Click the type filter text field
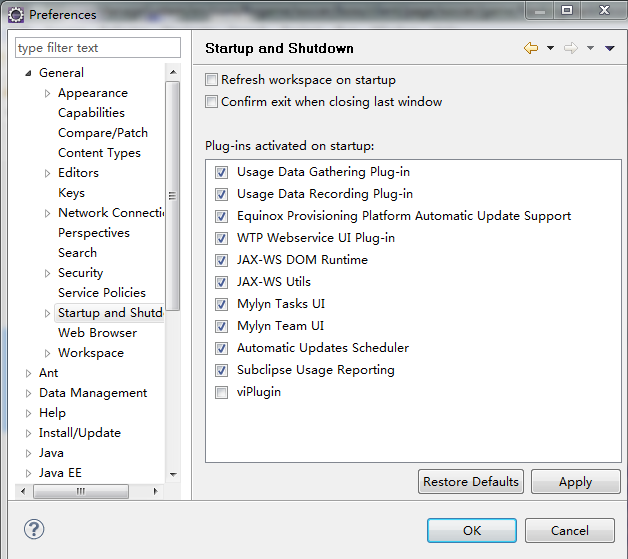Screen dimensions: 628x559 pyautogui.click(x=98, y=48)
